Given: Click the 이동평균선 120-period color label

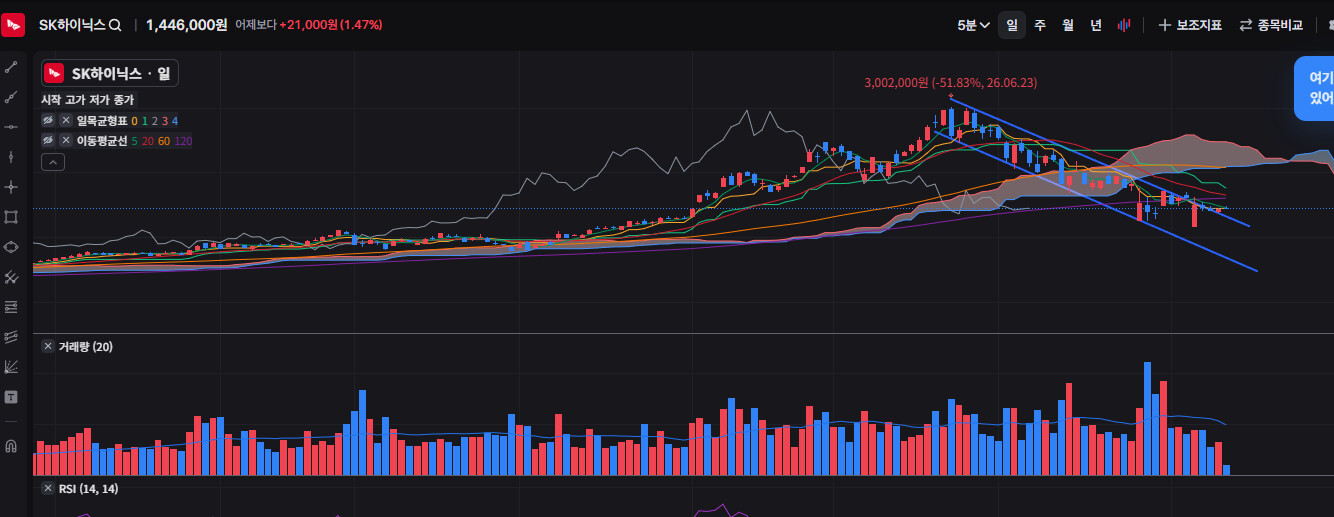Looking at the screenshot, I should [x=183, y=141].
